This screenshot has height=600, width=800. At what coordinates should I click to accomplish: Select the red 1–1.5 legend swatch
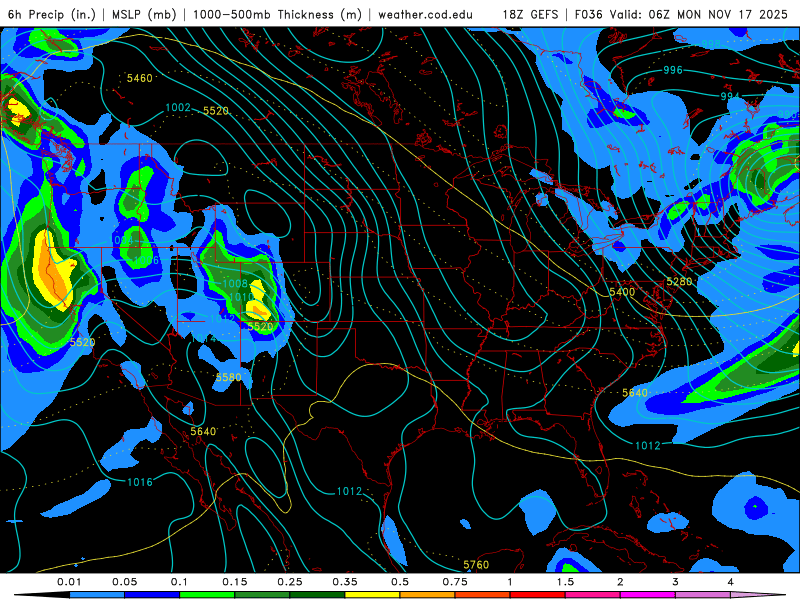(538, 595)
